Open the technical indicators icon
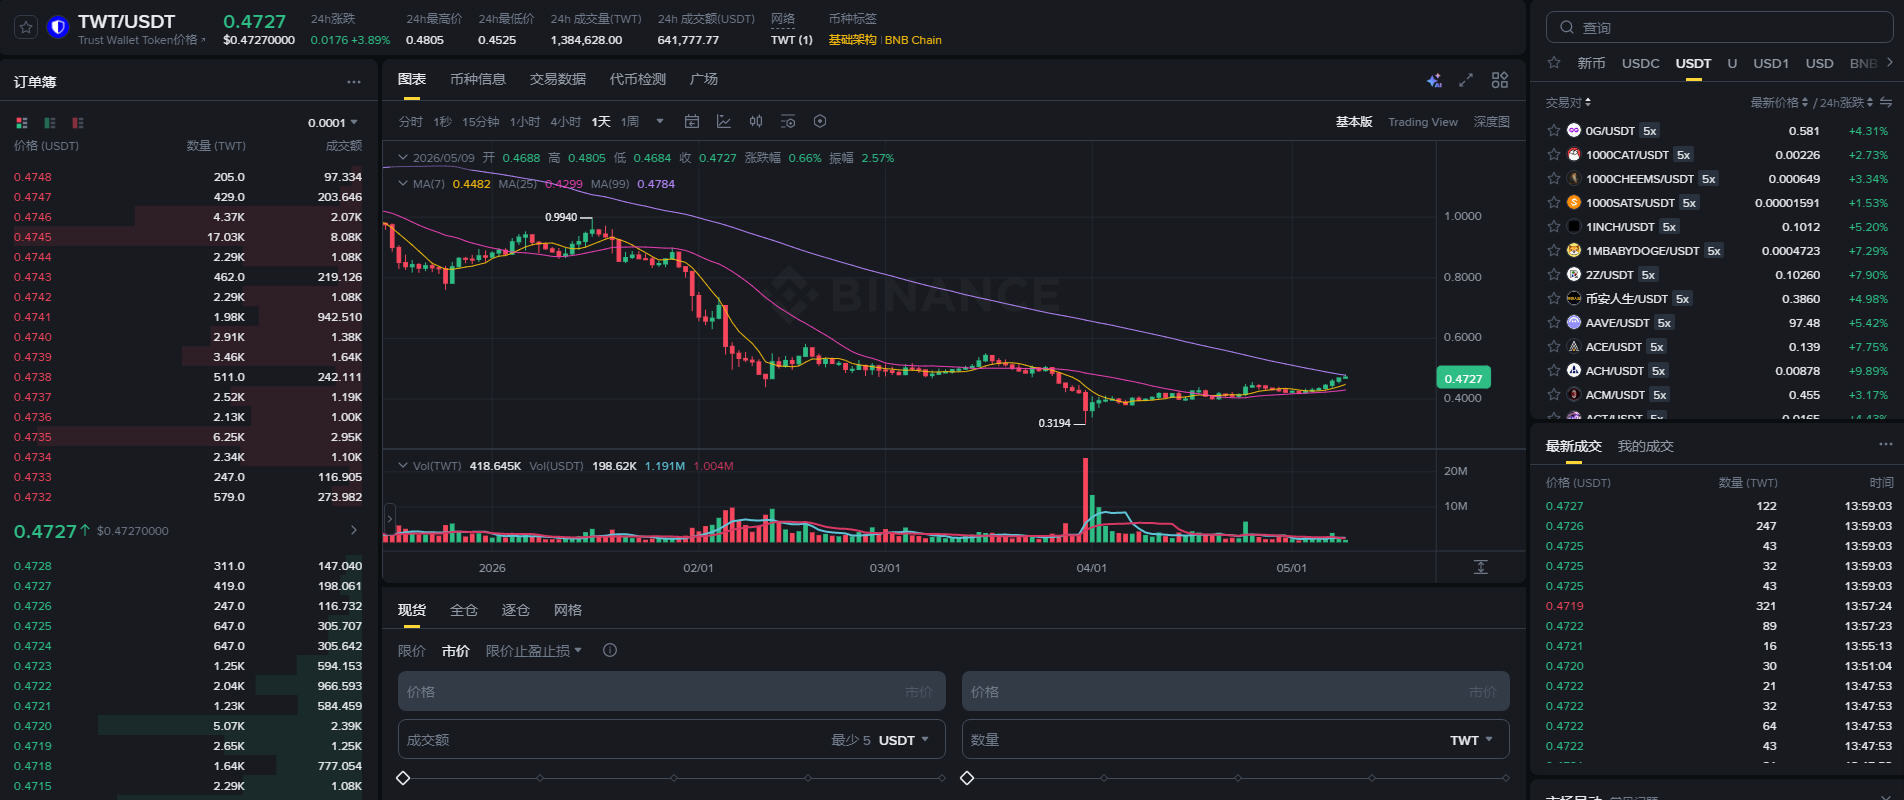 pos(724,122)
